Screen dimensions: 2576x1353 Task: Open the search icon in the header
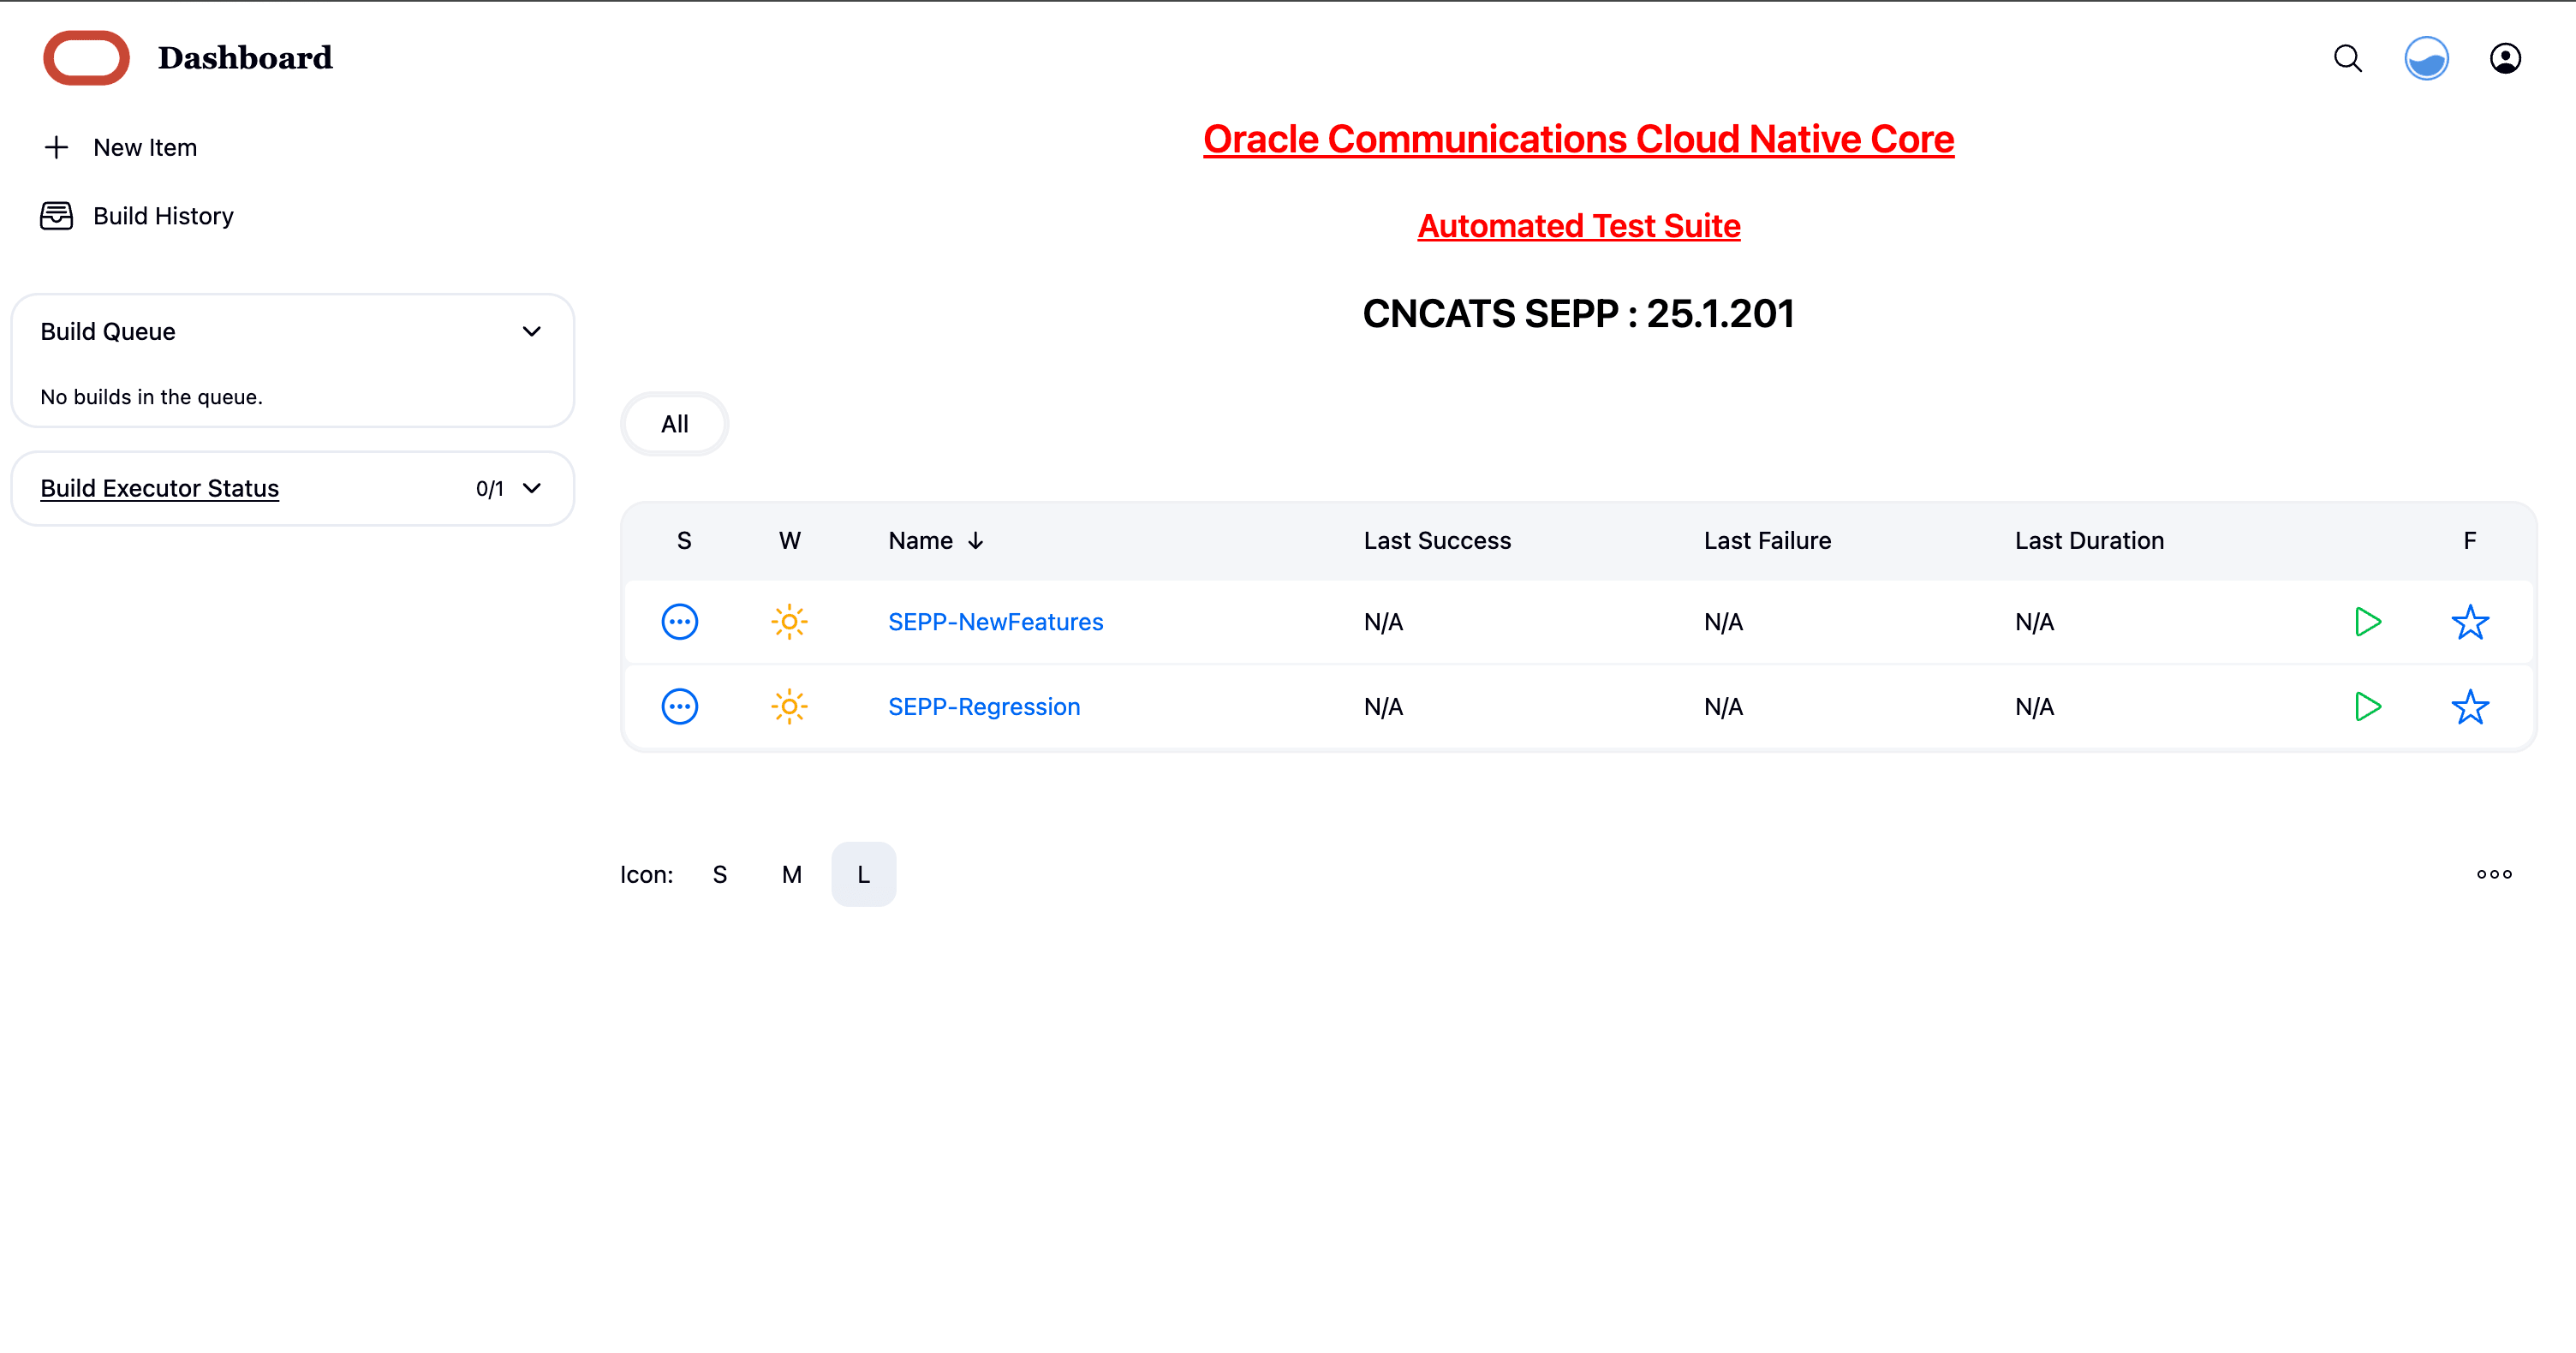tap(2347, 59)
